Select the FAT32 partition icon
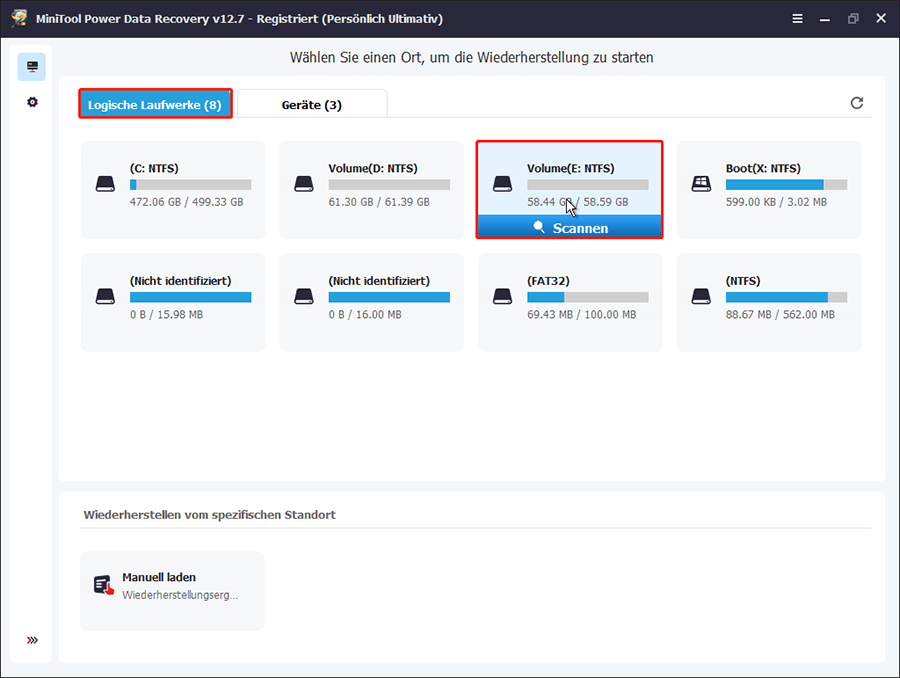The width and height of the screenshot is (900, 678). pyautogui.click(x=504, y=296)
